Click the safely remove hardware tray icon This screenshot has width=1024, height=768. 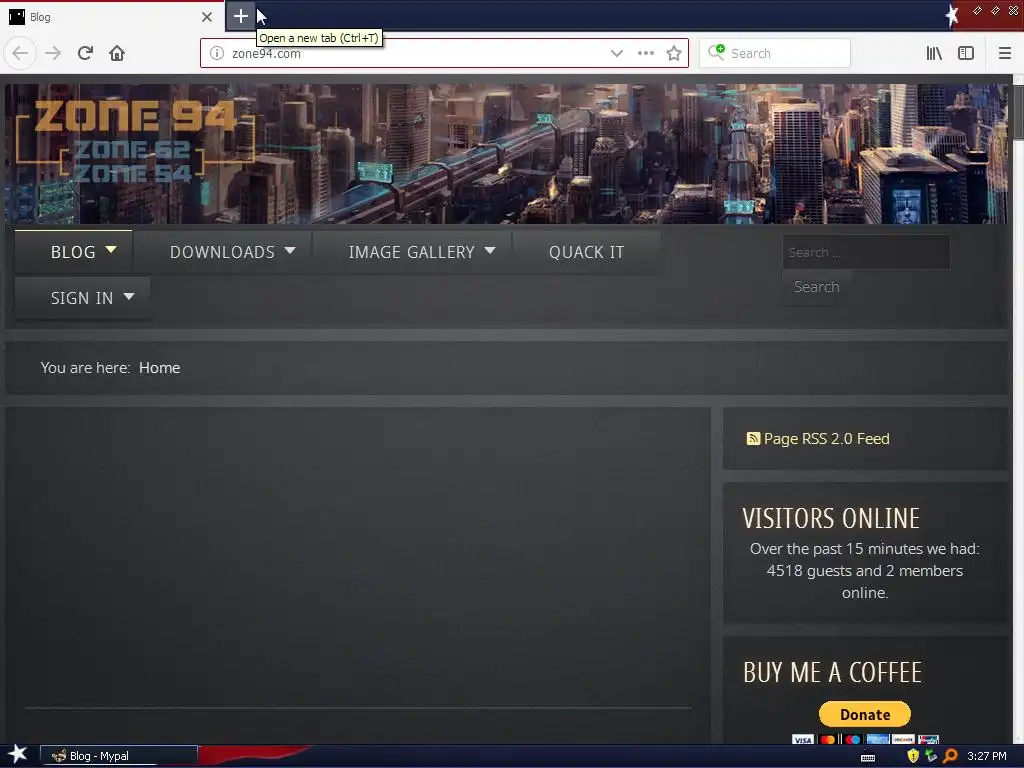click(x=931, y=756)
